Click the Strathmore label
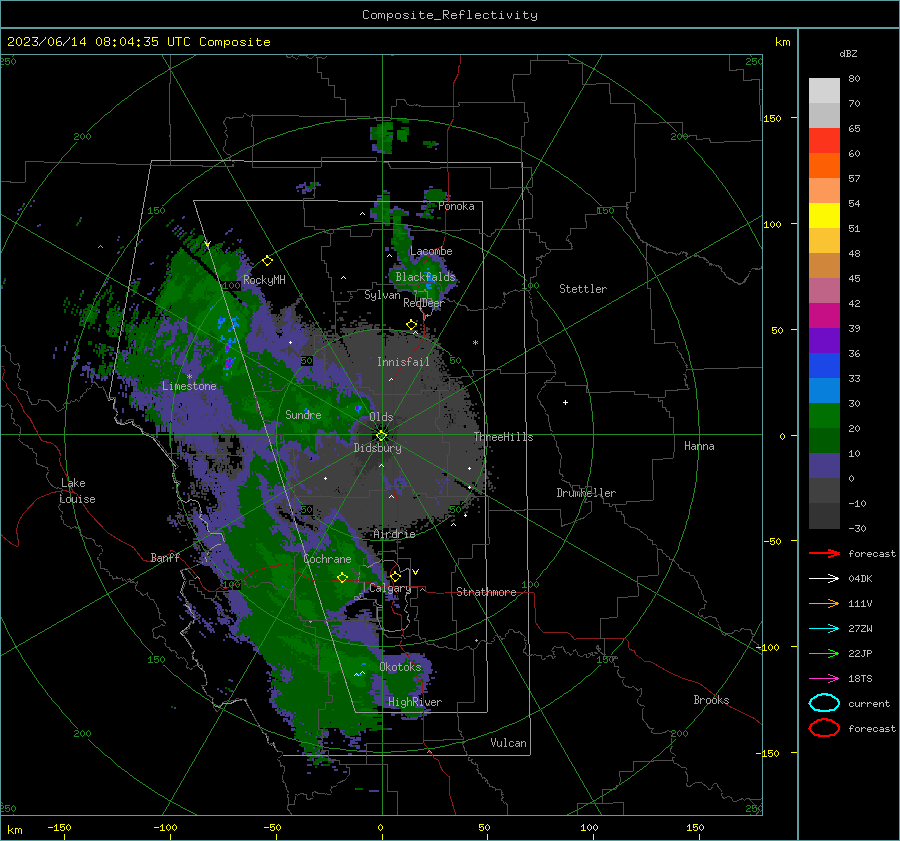The width and height of the screenshot is (900, 841). point(486,592)
